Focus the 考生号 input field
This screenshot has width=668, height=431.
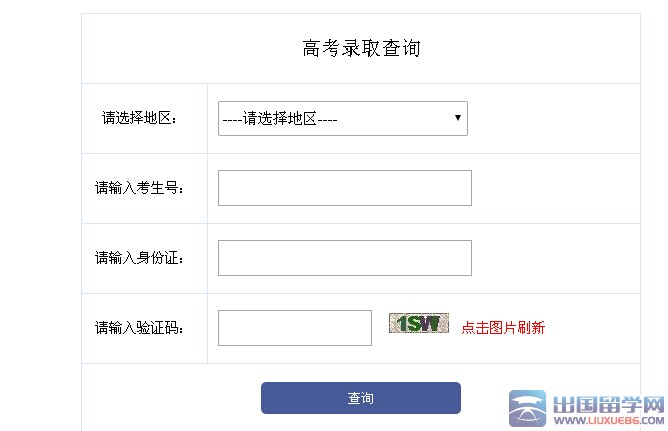pos(344,188)
